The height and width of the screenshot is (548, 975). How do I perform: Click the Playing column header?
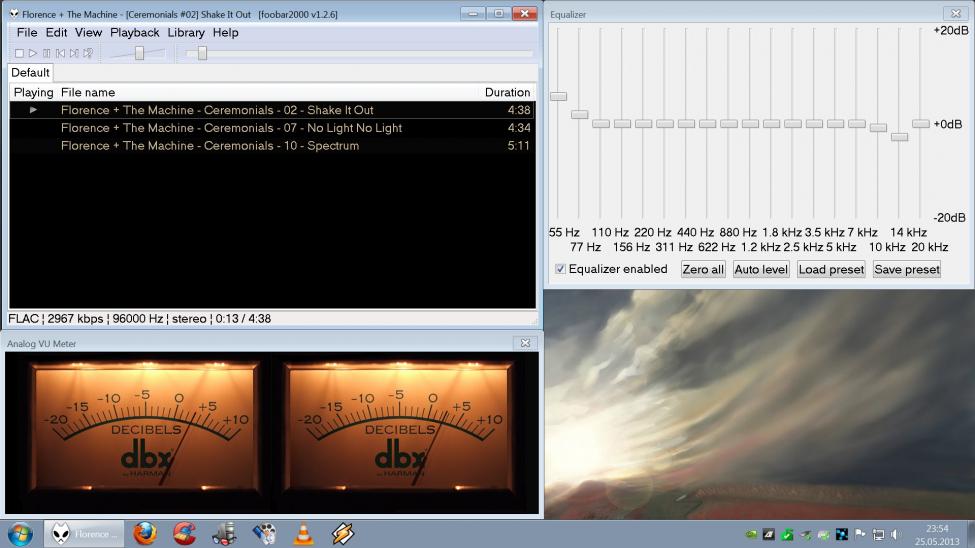[34, 92]
